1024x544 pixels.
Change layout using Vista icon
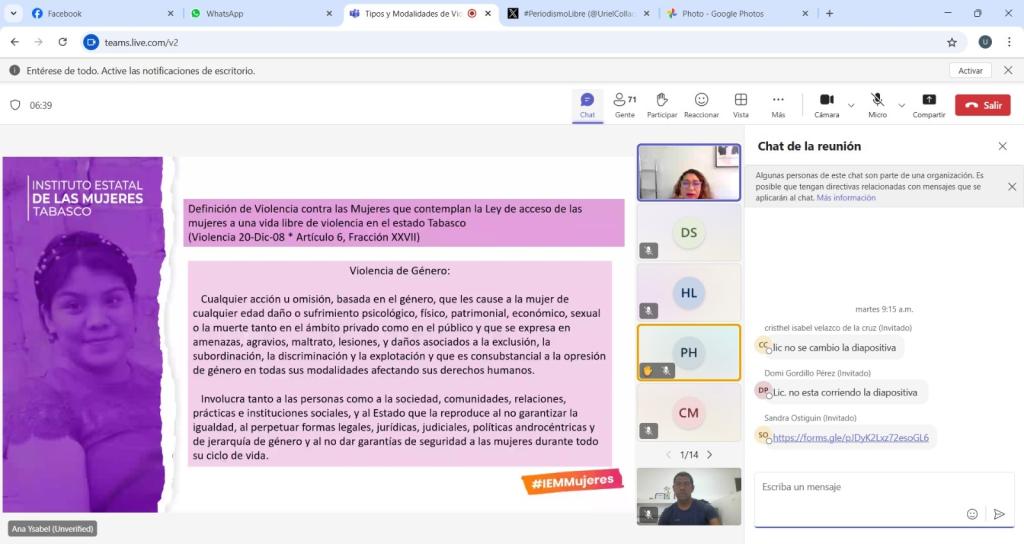741,104
